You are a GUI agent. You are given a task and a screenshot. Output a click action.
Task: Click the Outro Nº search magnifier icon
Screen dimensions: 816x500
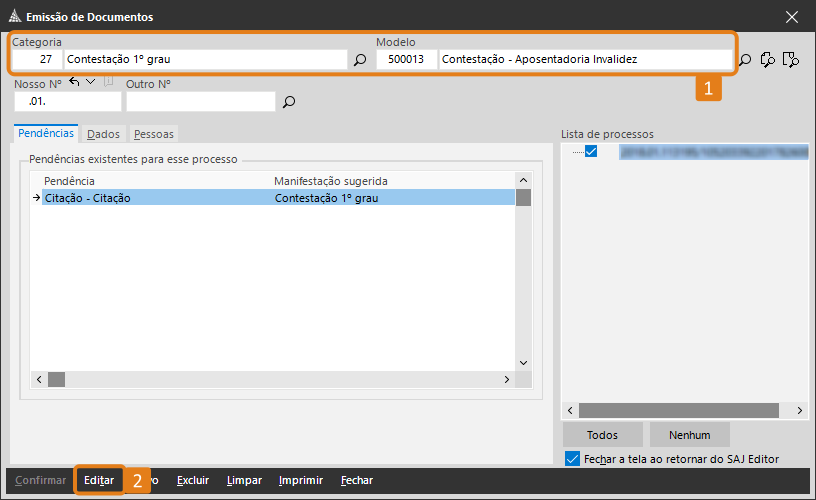point(289,102)
